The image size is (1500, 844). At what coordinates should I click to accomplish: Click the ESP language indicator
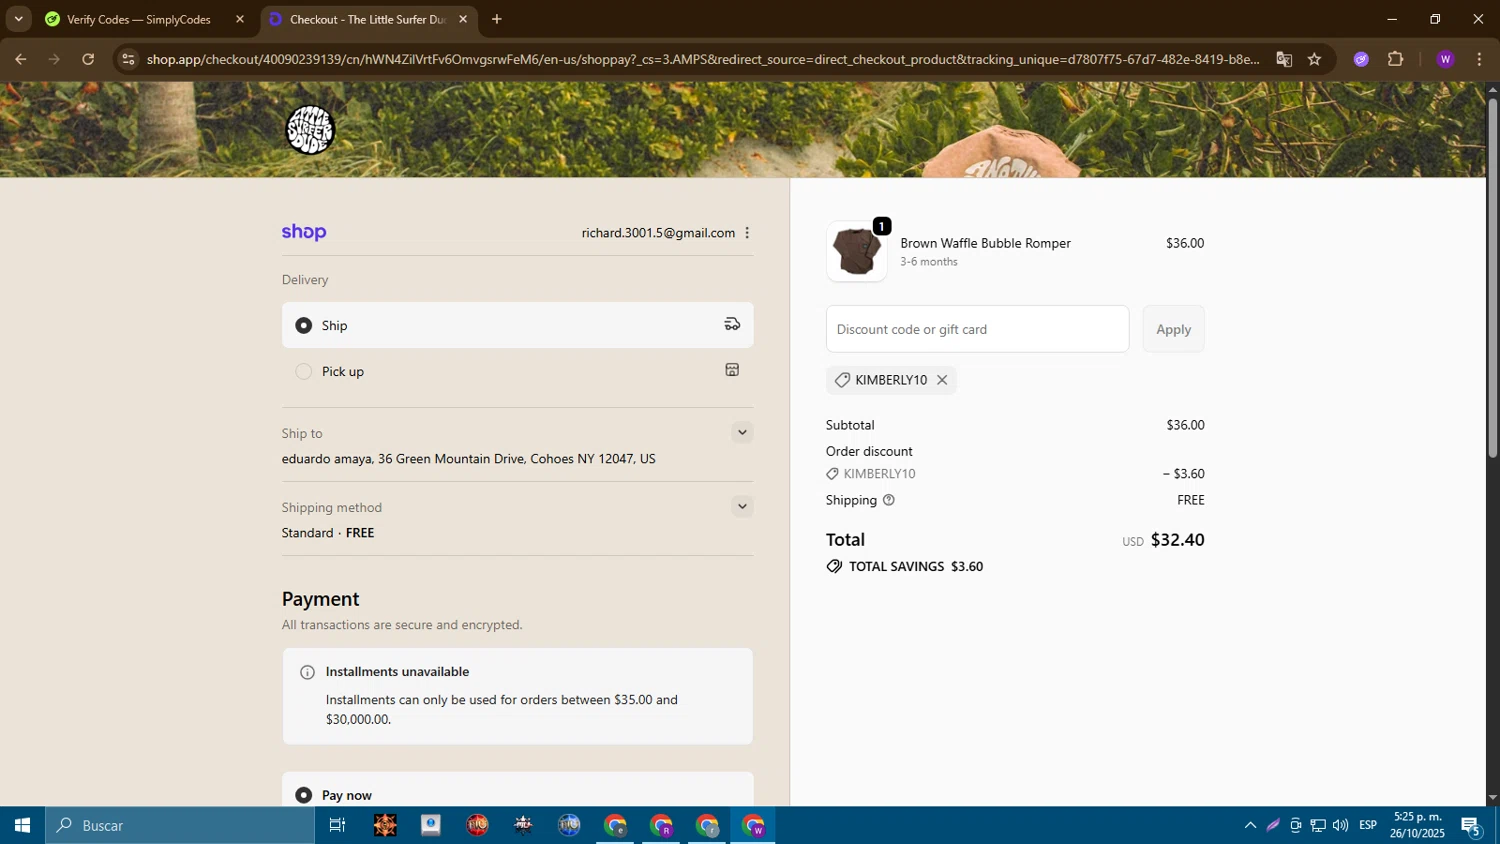(x=1368, y=825)
